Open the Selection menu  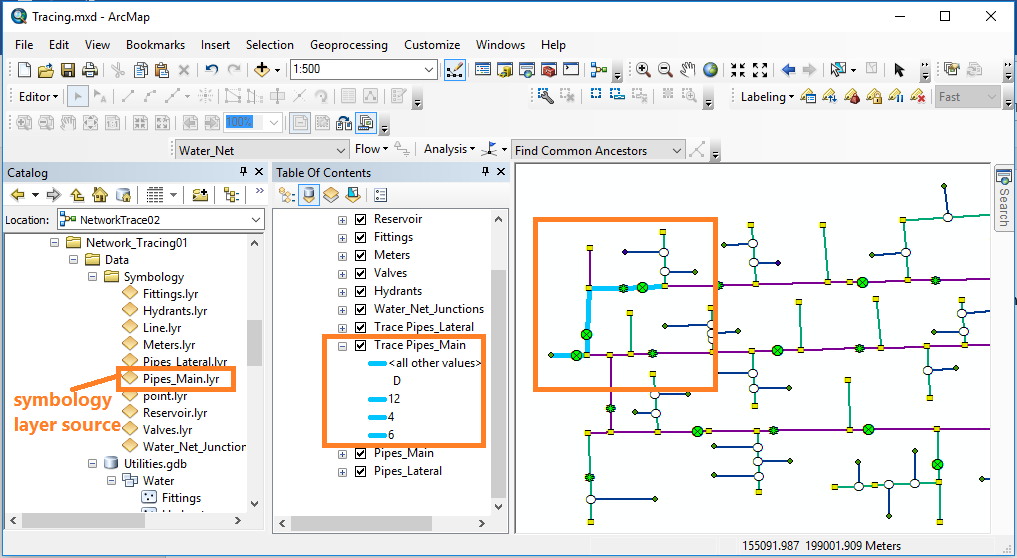pyautogui.click(x=270, y=45)
